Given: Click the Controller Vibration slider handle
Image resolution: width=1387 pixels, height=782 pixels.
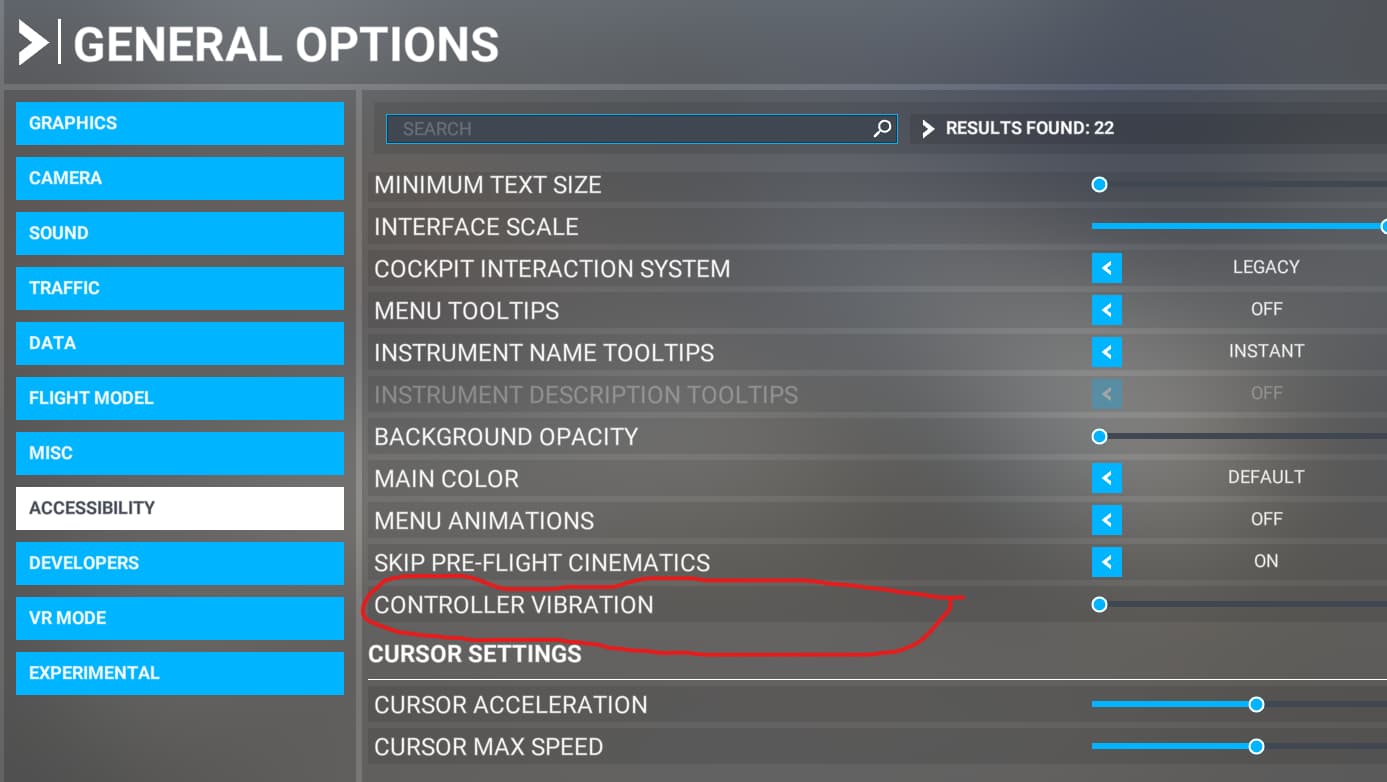Looking at the screenshot, I should tap(1099, 604).
